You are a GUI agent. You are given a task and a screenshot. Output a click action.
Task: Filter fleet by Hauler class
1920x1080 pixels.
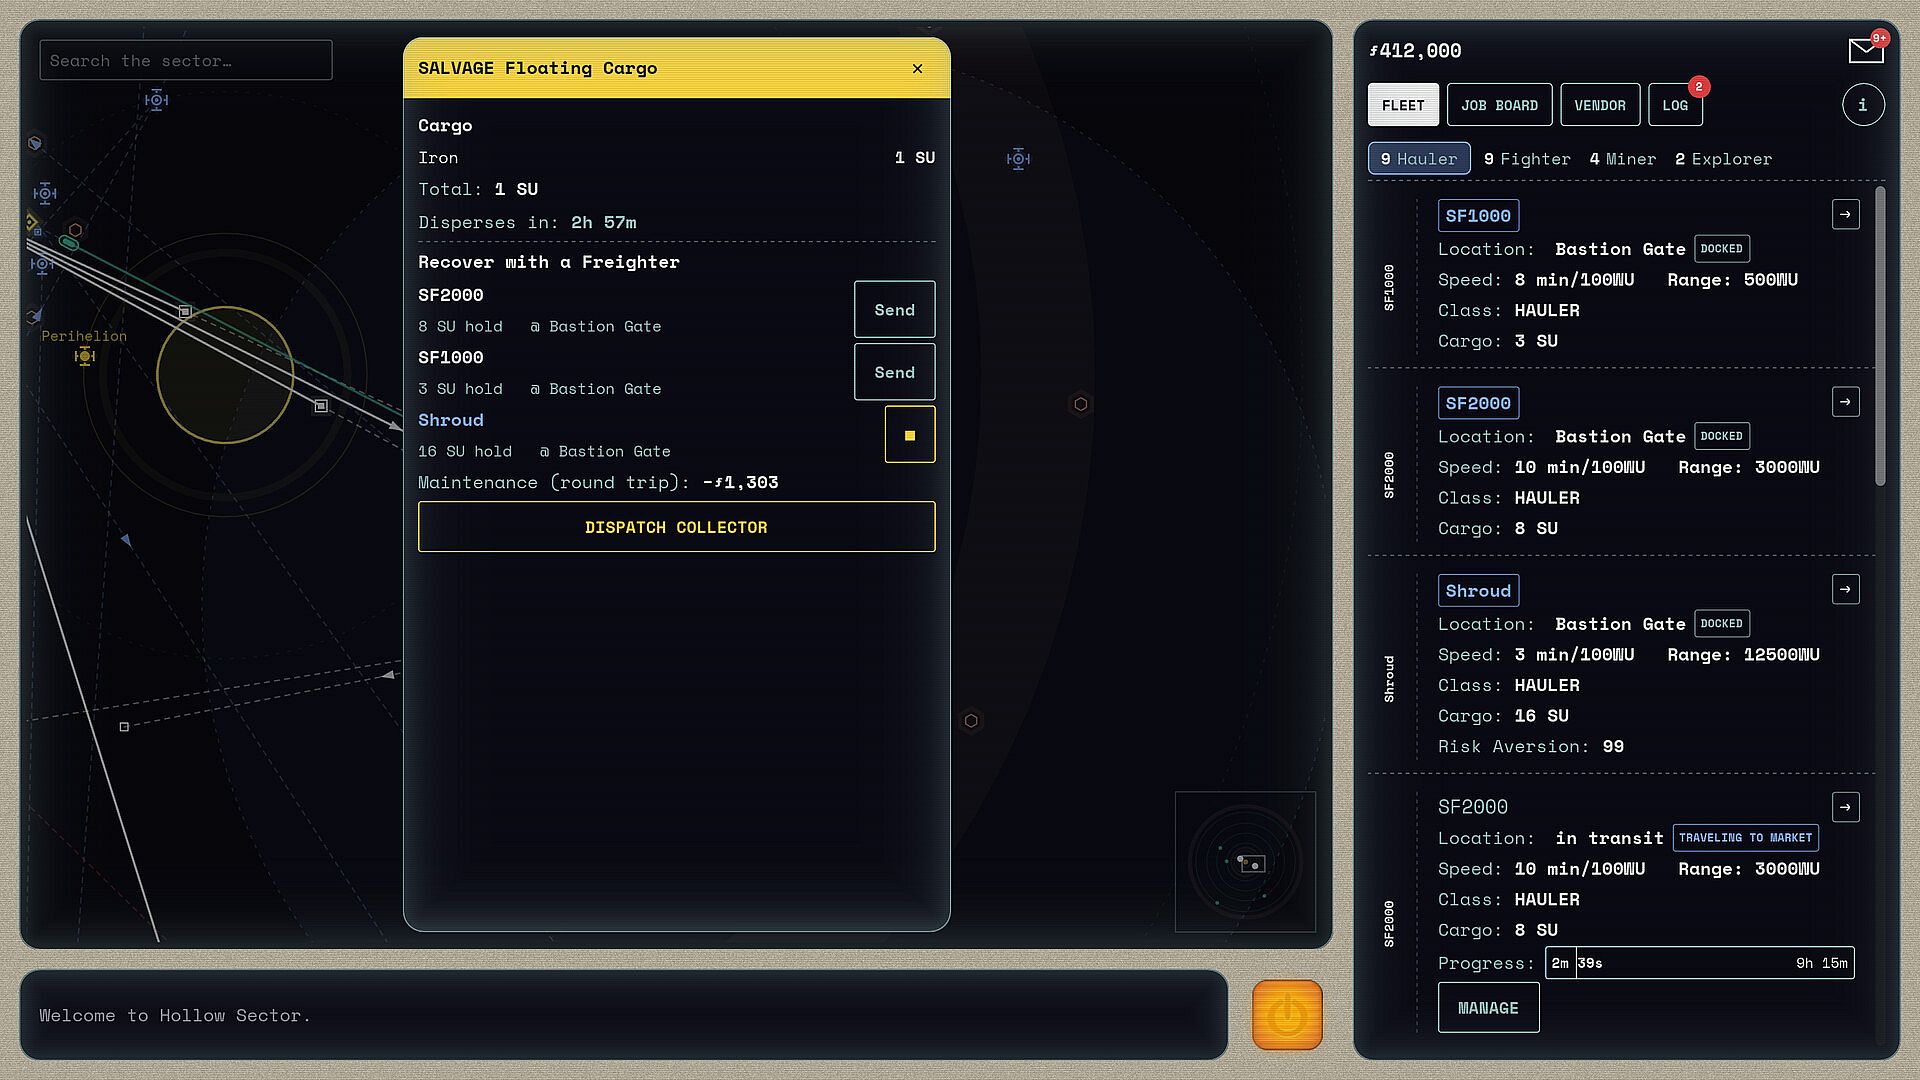[1419, 159]
